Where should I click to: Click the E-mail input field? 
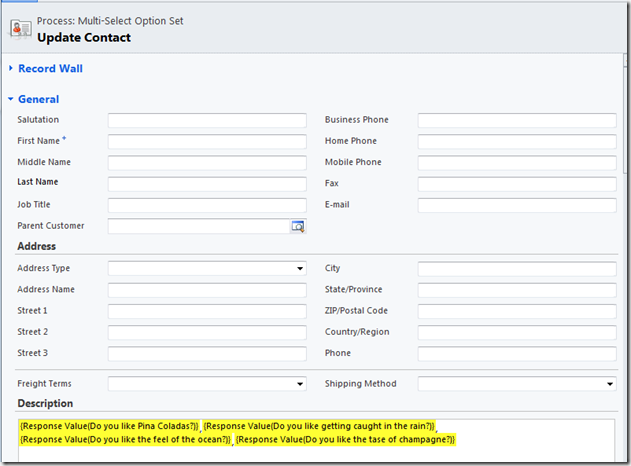point(517,205)
